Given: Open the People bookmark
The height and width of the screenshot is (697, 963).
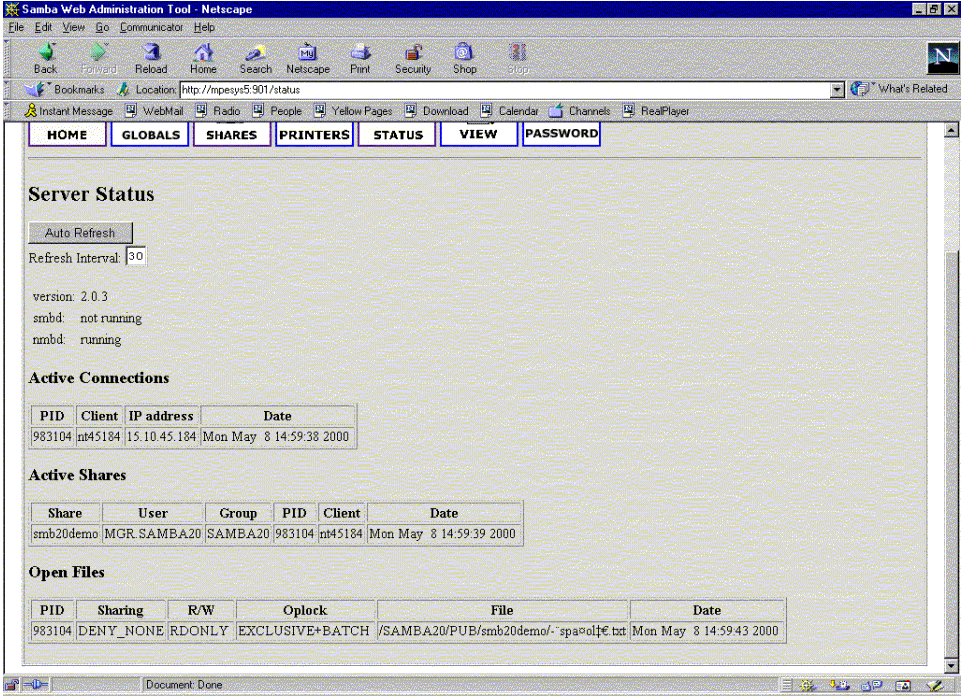Looking at the screenshot, I should (278, 111).
